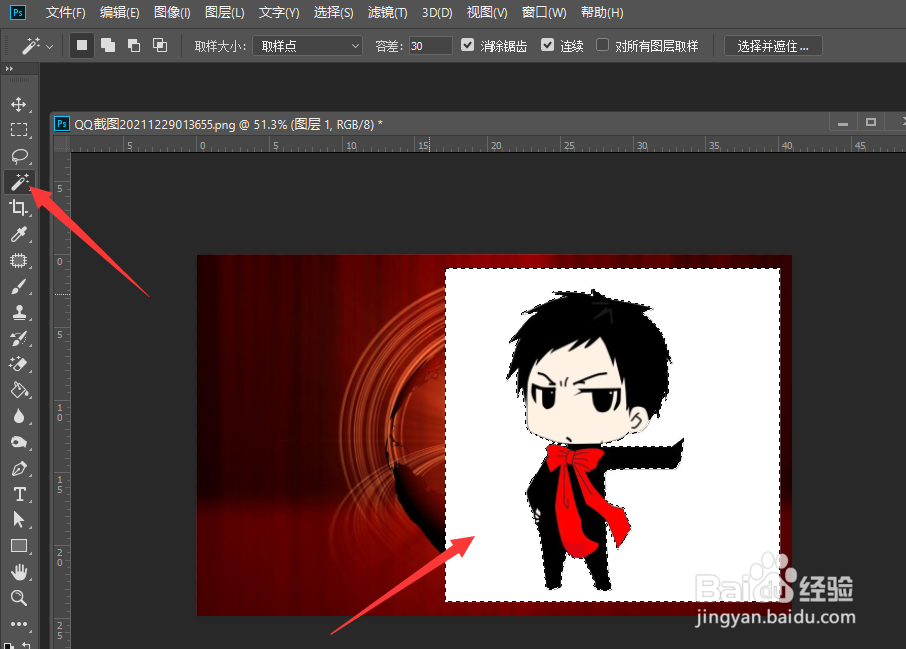This screenshot has height=649, width=906.
Task: Click the document title QQ截图20211229013655.png
Action: 155,124
